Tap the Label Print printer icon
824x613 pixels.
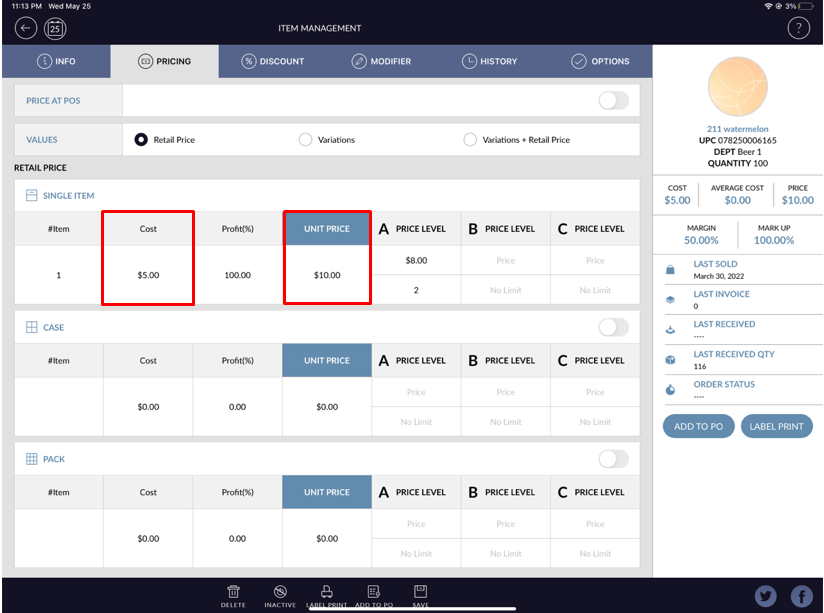point(326,593)
